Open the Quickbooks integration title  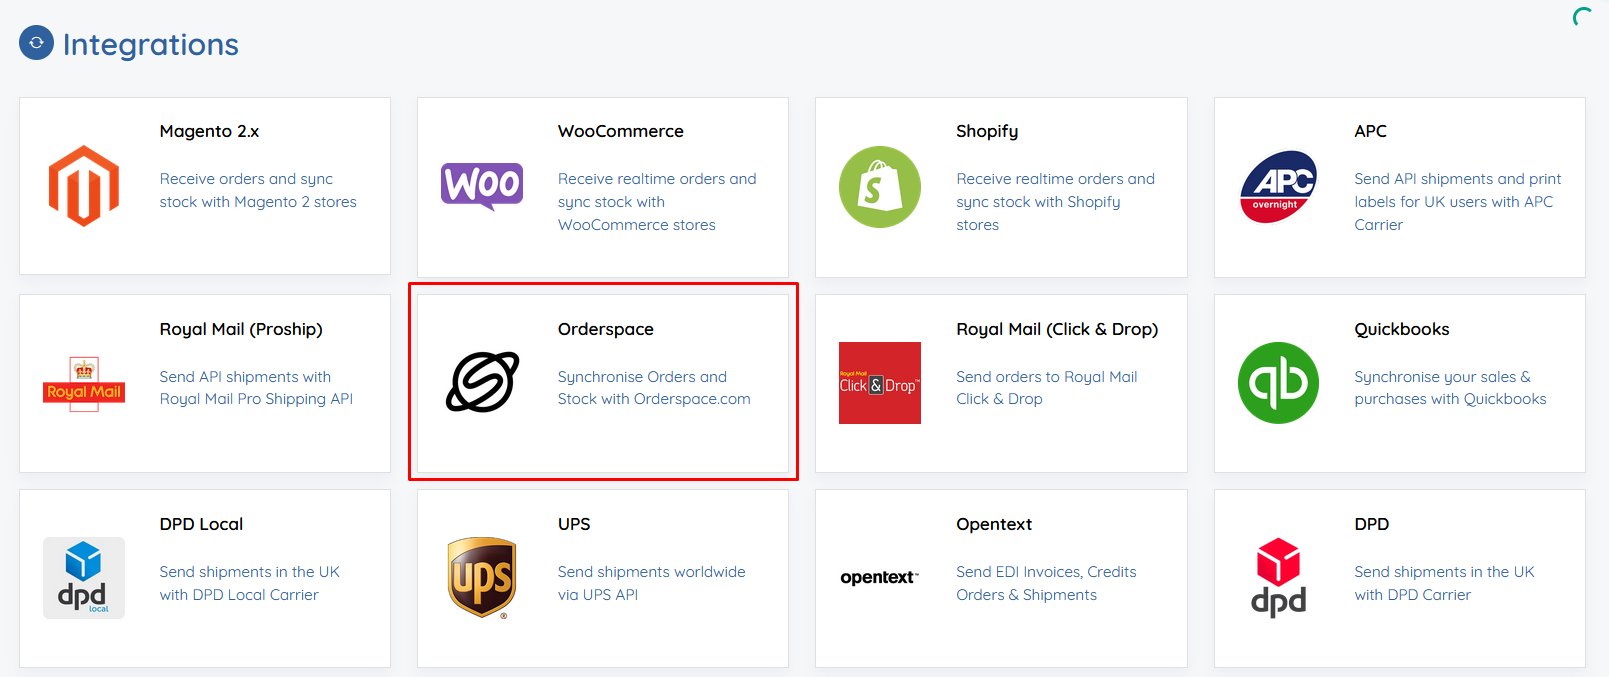[1402, 329]
